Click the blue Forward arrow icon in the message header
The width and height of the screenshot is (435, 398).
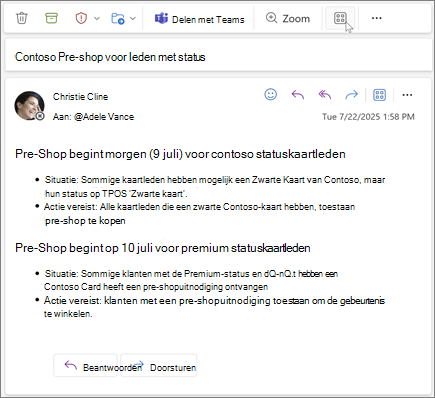pos(351,95)
